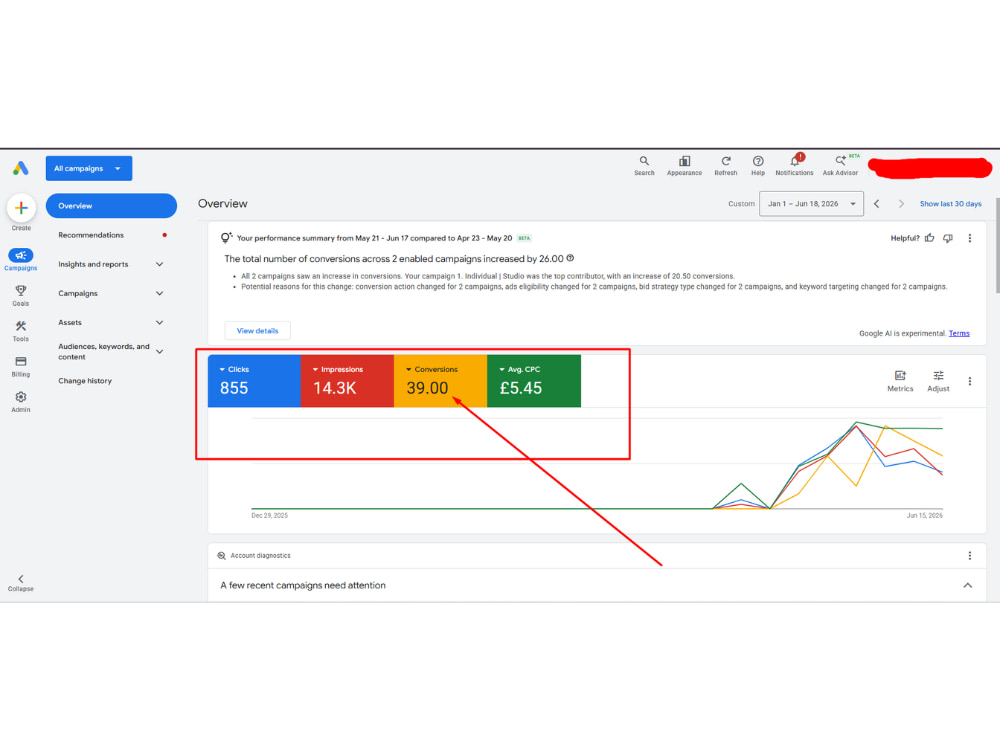Expand Campaigns section in sidebar
1000x750 pixels.
point(110,293)
